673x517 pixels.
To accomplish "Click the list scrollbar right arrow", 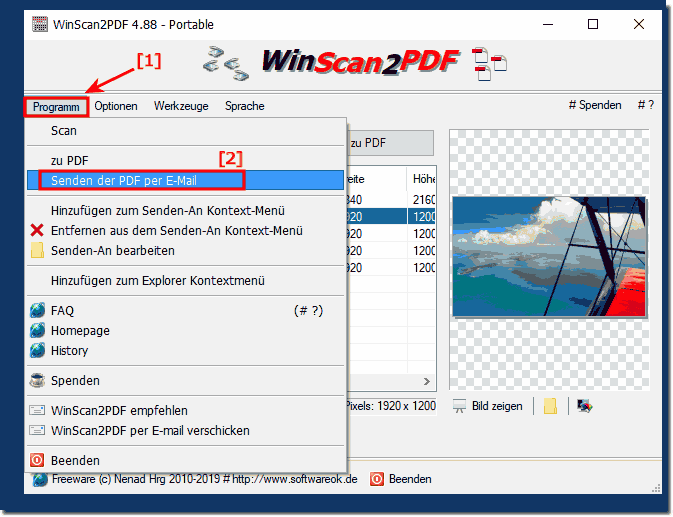I will click(427, 381).
